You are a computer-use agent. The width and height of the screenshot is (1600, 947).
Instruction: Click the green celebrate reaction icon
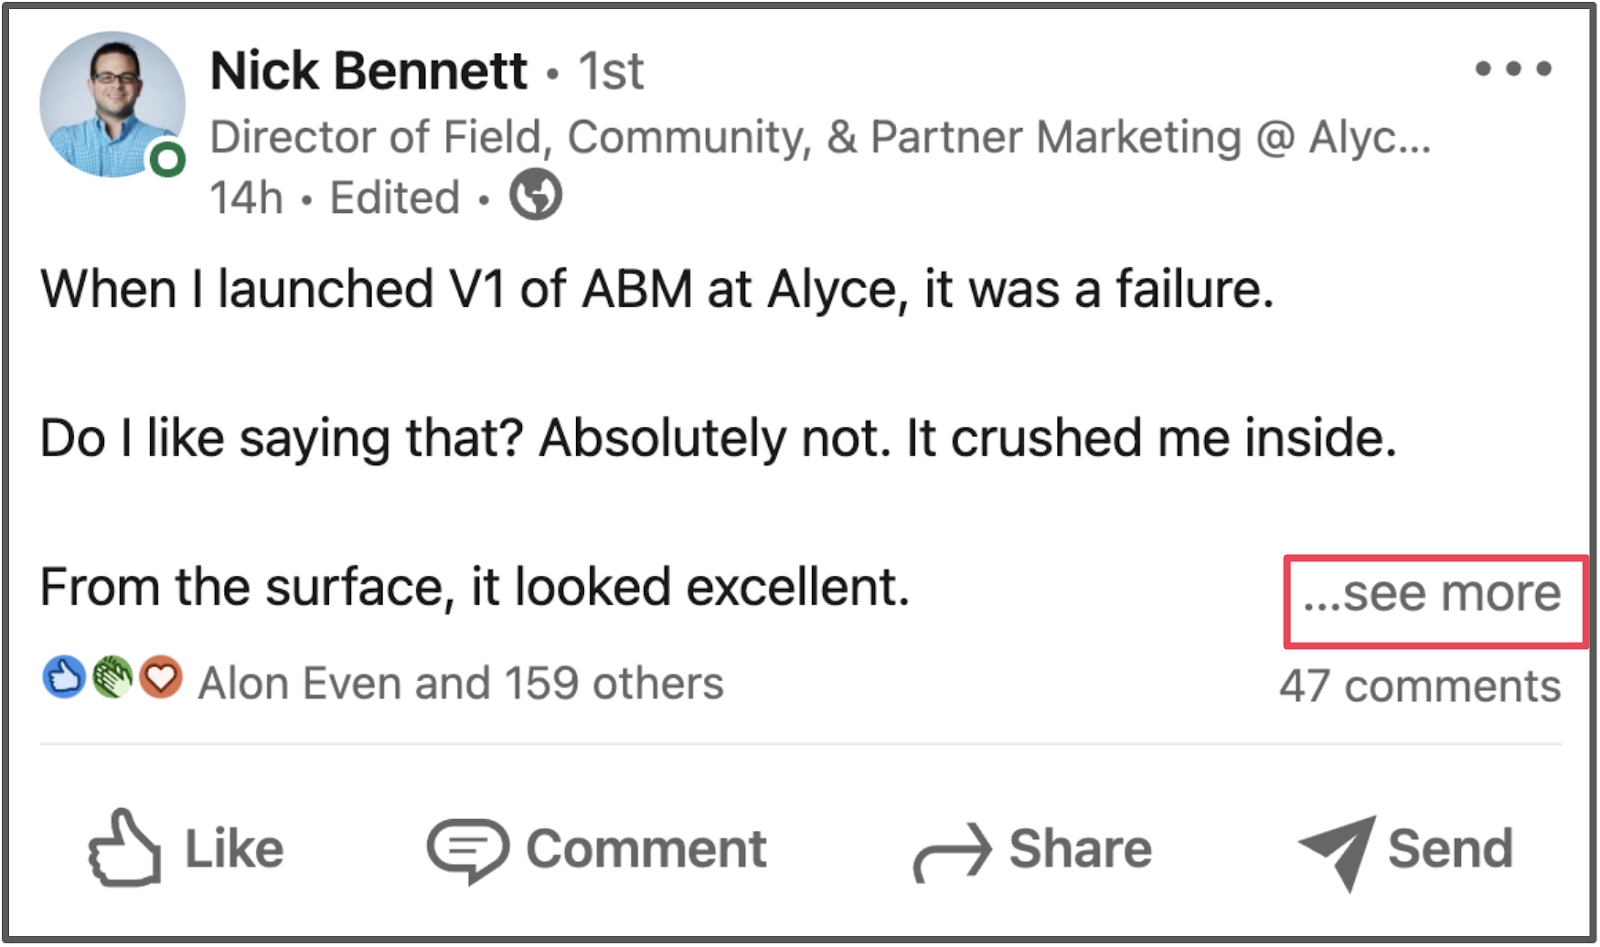click(x=112, y=678)
